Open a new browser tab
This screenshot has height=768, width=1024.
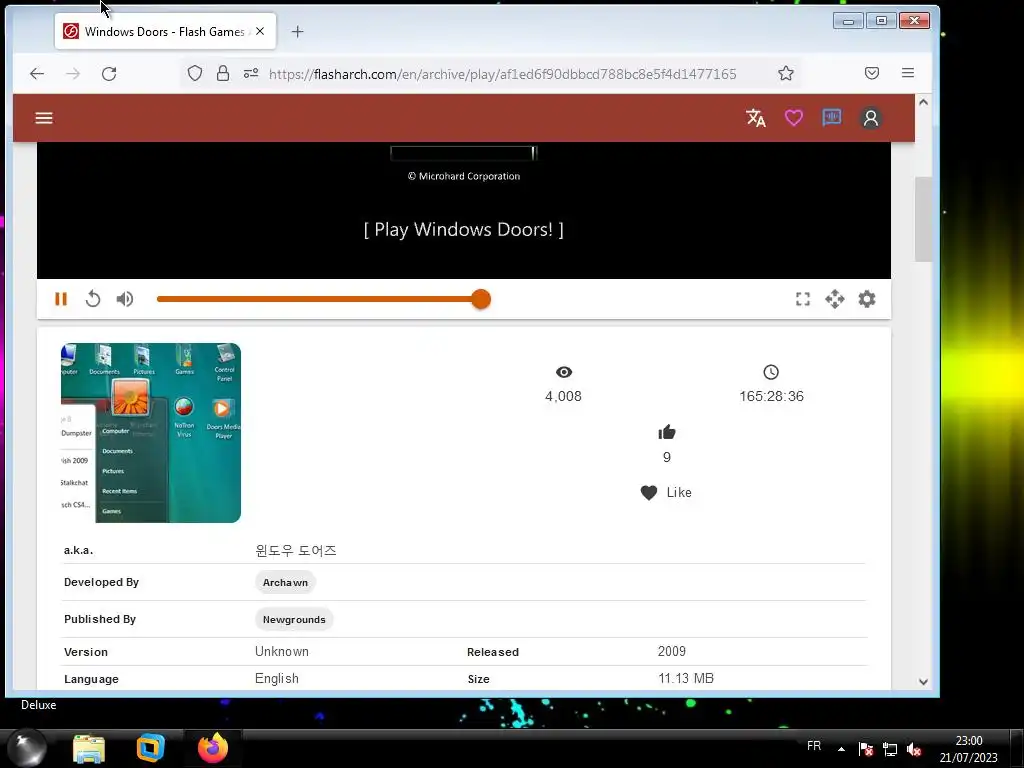click(297, 31)
